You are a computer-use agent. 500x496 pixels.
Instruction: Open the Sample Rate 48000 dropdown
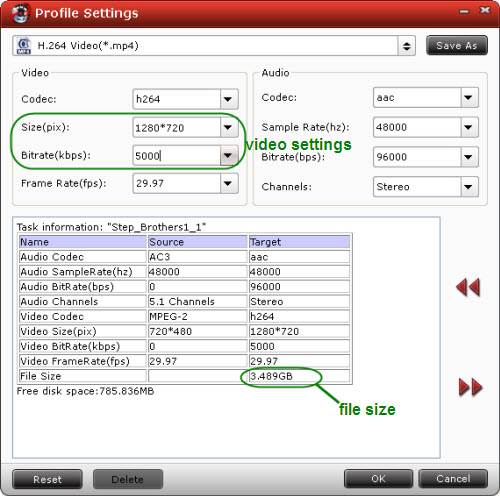click(x=469, y=127)
